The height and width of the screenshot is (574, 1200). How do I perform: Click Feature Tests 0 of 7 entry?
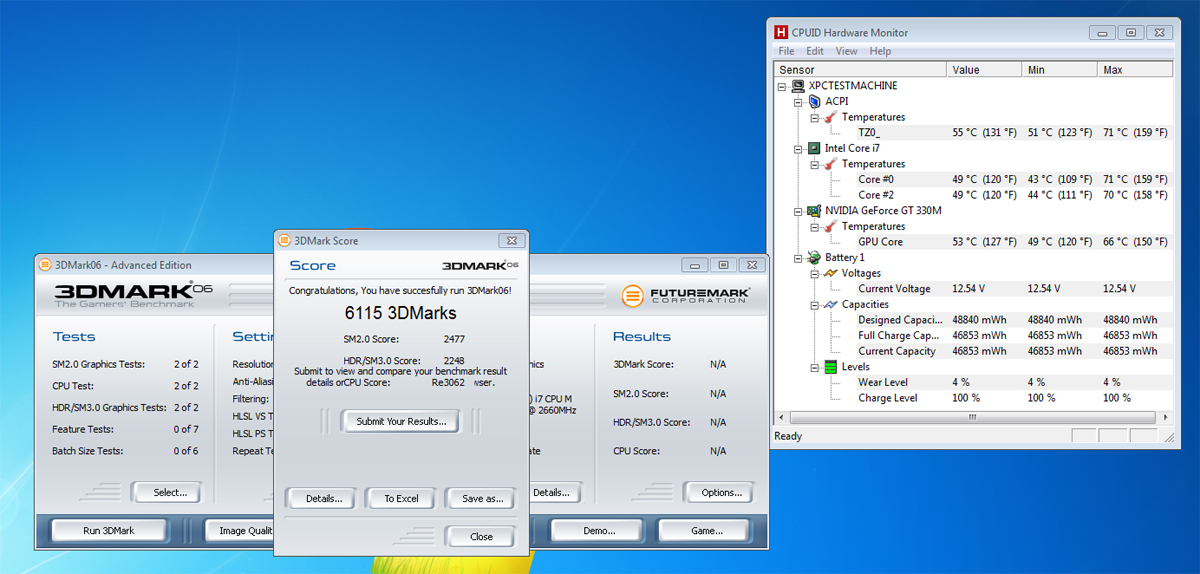tap(125, 430)
